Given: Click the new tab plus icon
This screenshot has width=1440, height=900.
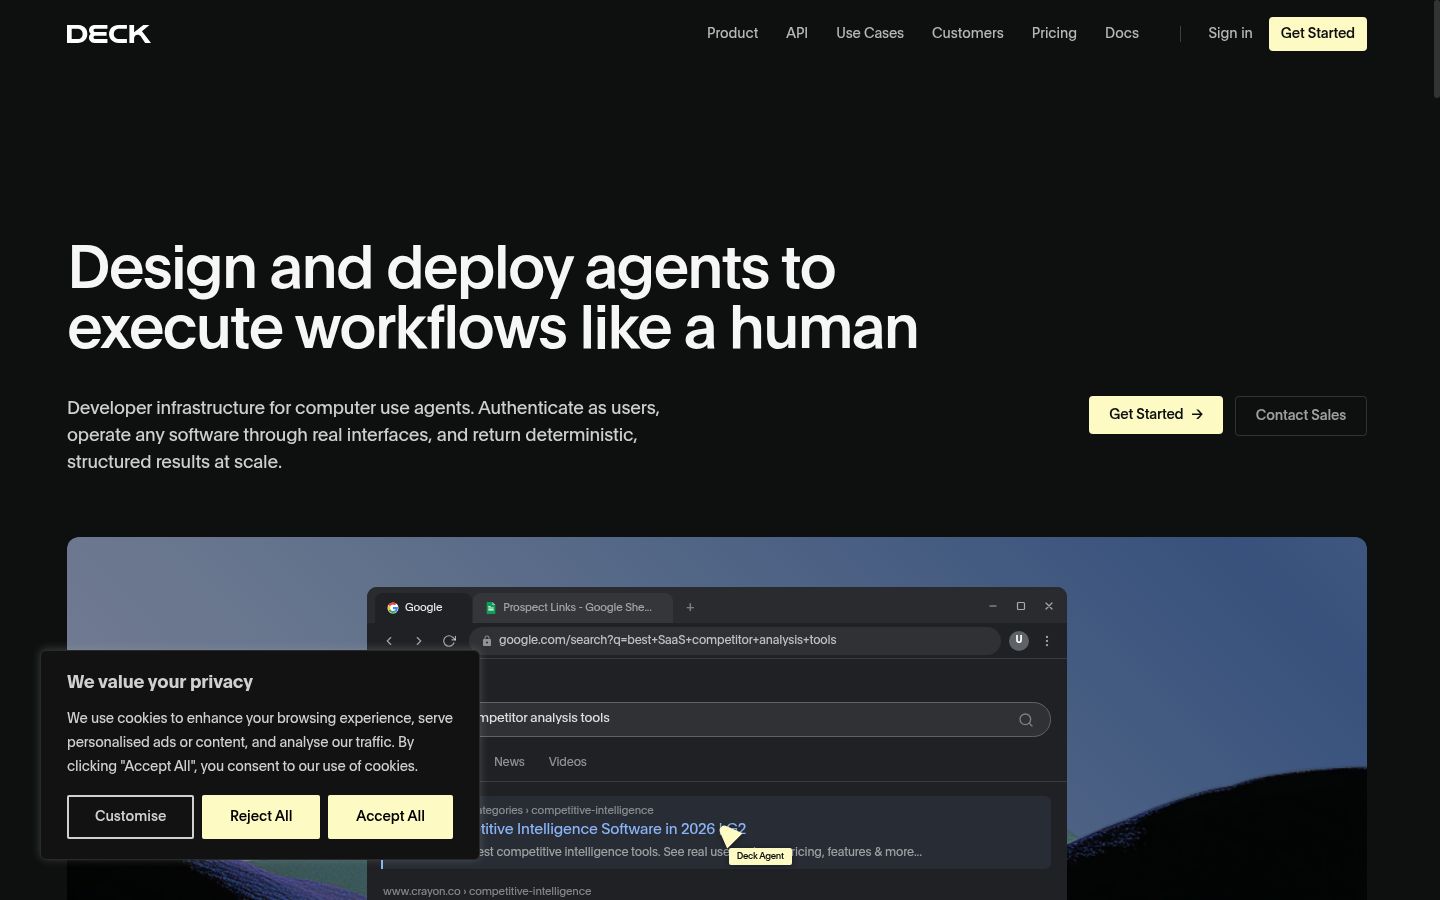Looking at the screenshot, I should (x=690, y=607).
